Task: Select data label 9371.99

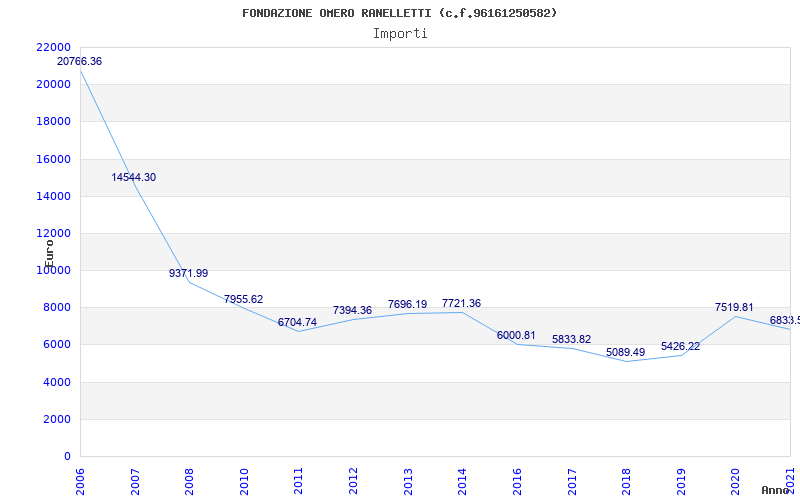Action: [189, 273]
